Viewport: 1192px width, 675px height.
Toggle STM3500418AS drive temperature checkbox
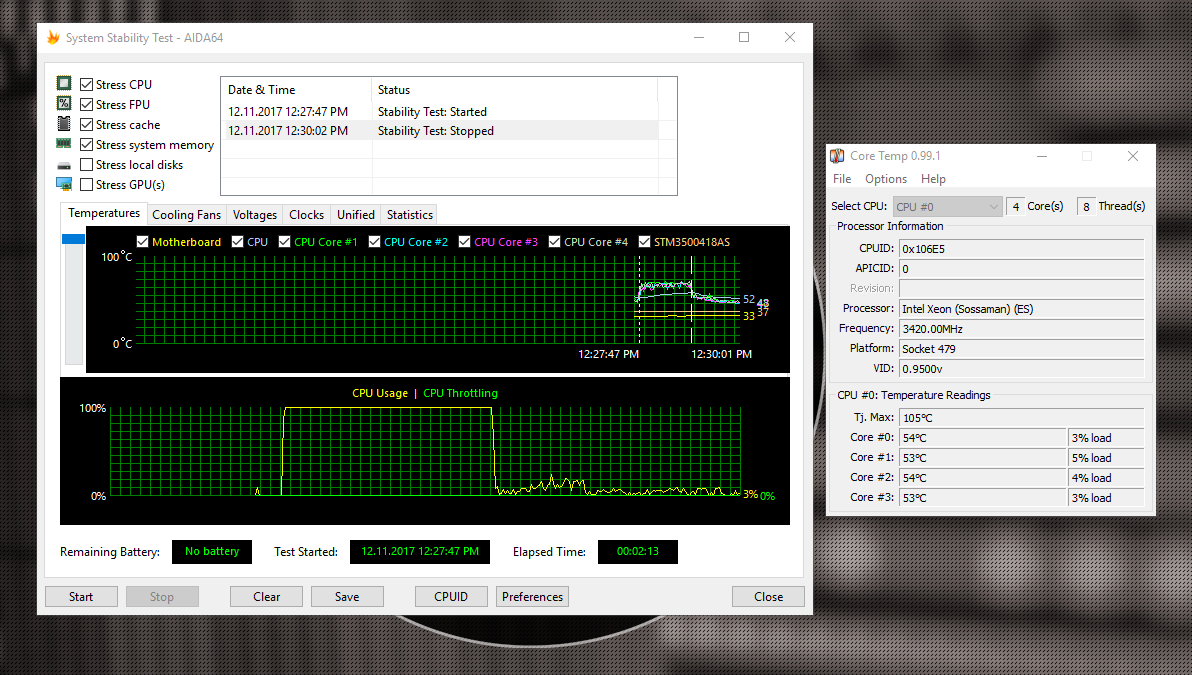[x=645, y=242]
